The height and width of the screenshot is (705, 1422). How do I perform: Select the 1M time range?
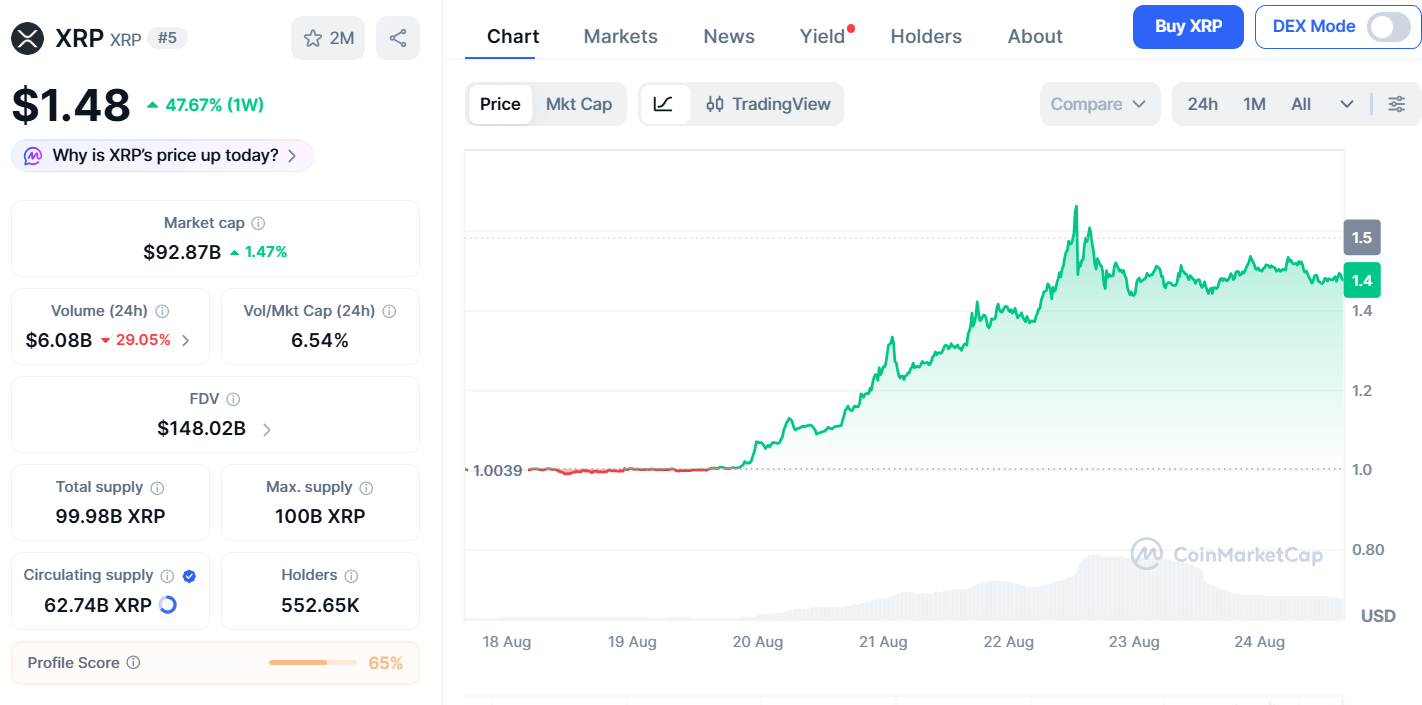[x=1254, y=104]
